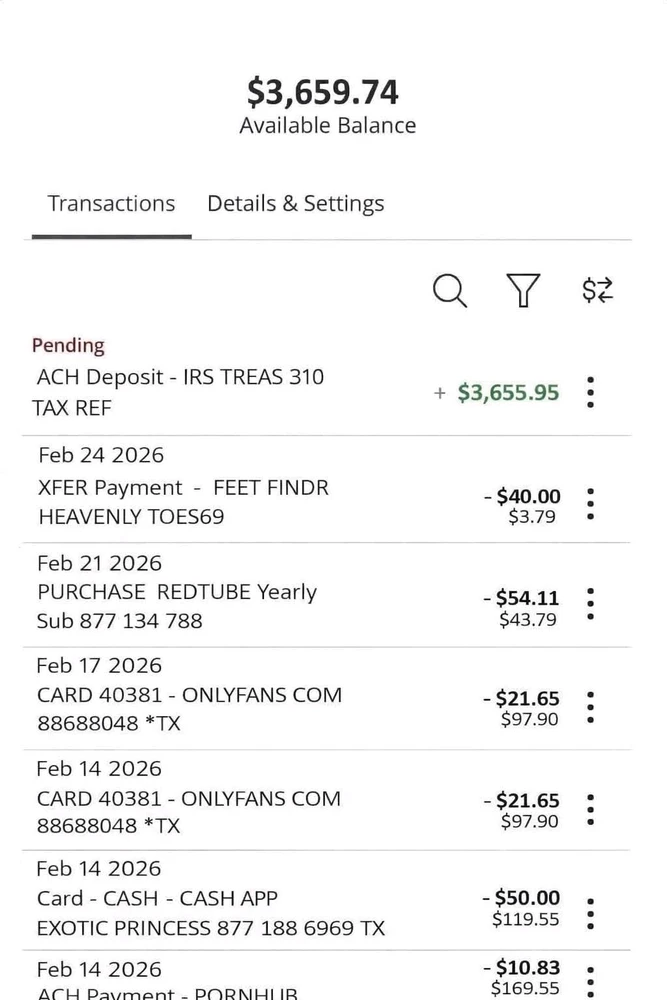The height and width of the screenshot is (1000, 667).
Task: Tap the filter funnel icon
Action: pyautogui.click(x=523, y=291)
